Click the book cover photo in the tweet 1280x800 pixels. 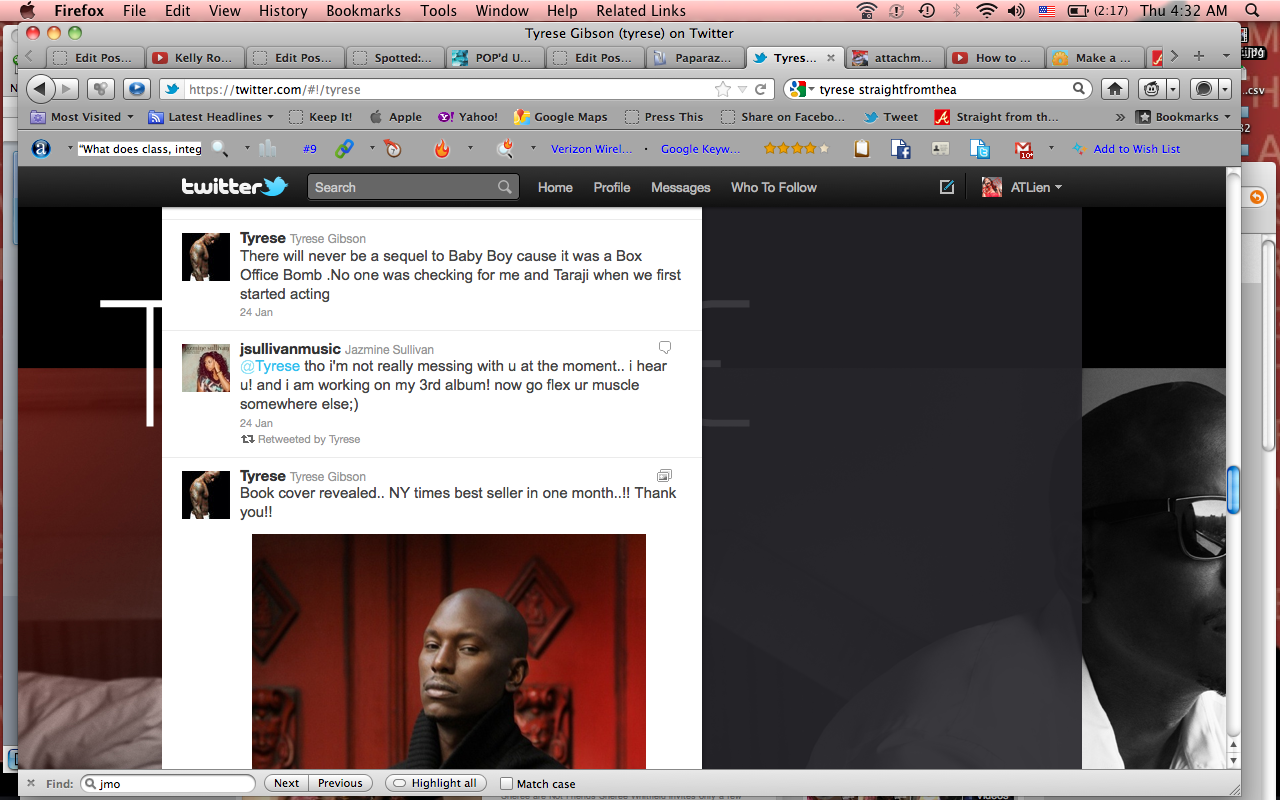click(448, 650)
